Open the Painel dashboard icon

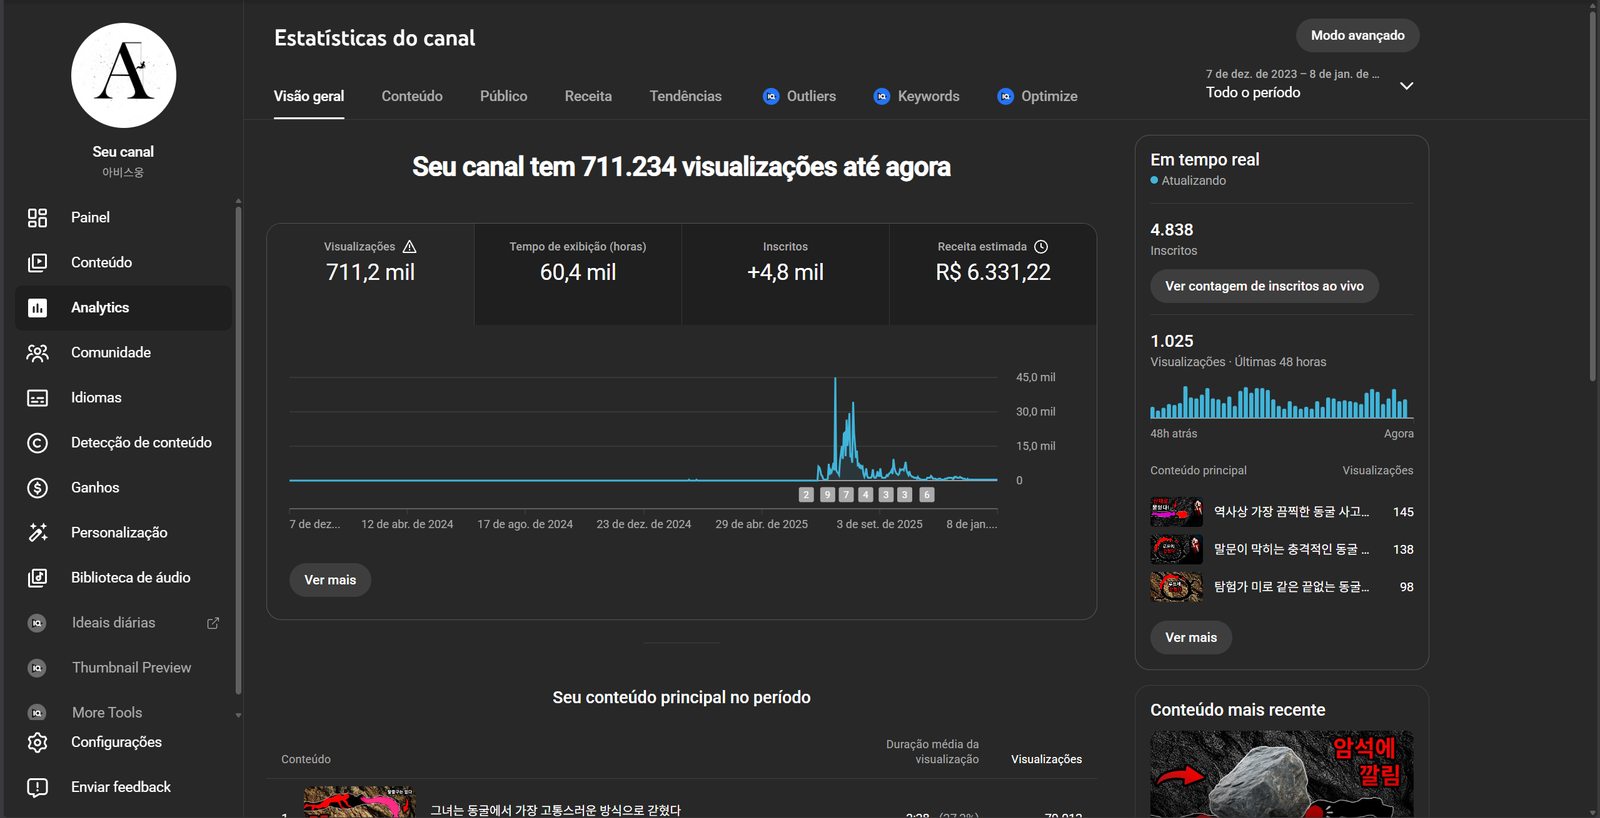pos(37,218)
